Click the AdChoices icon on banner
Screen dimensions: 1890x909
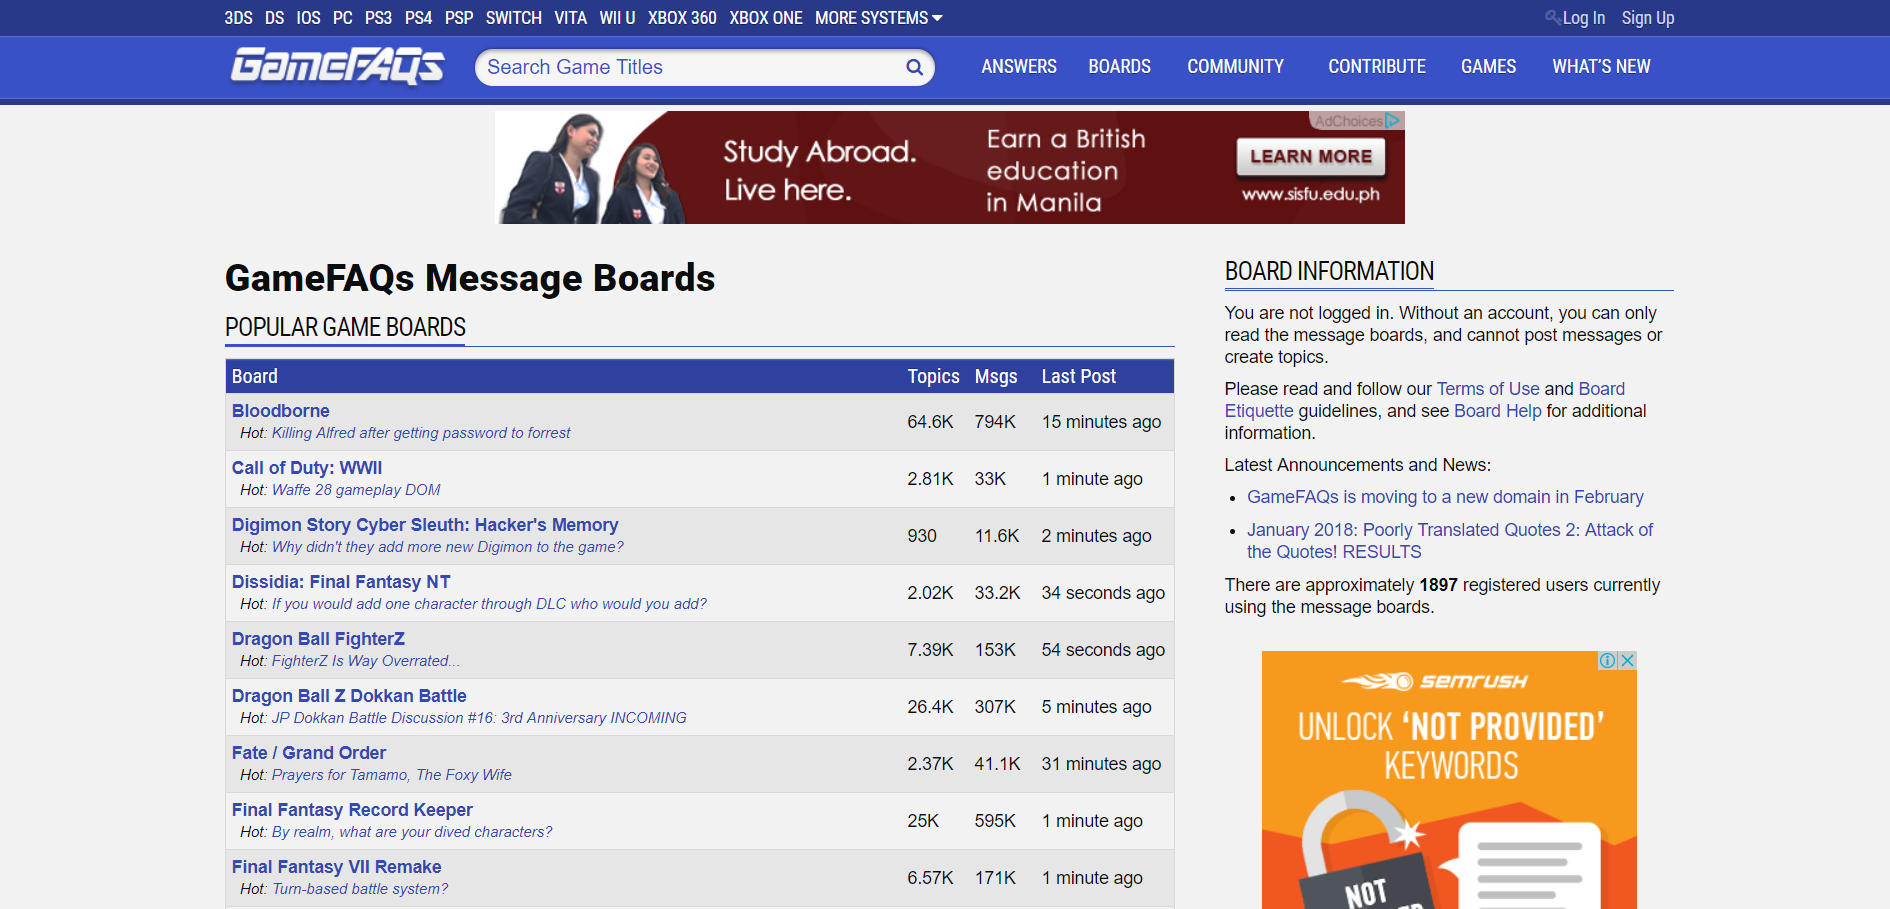point(1392,121)
